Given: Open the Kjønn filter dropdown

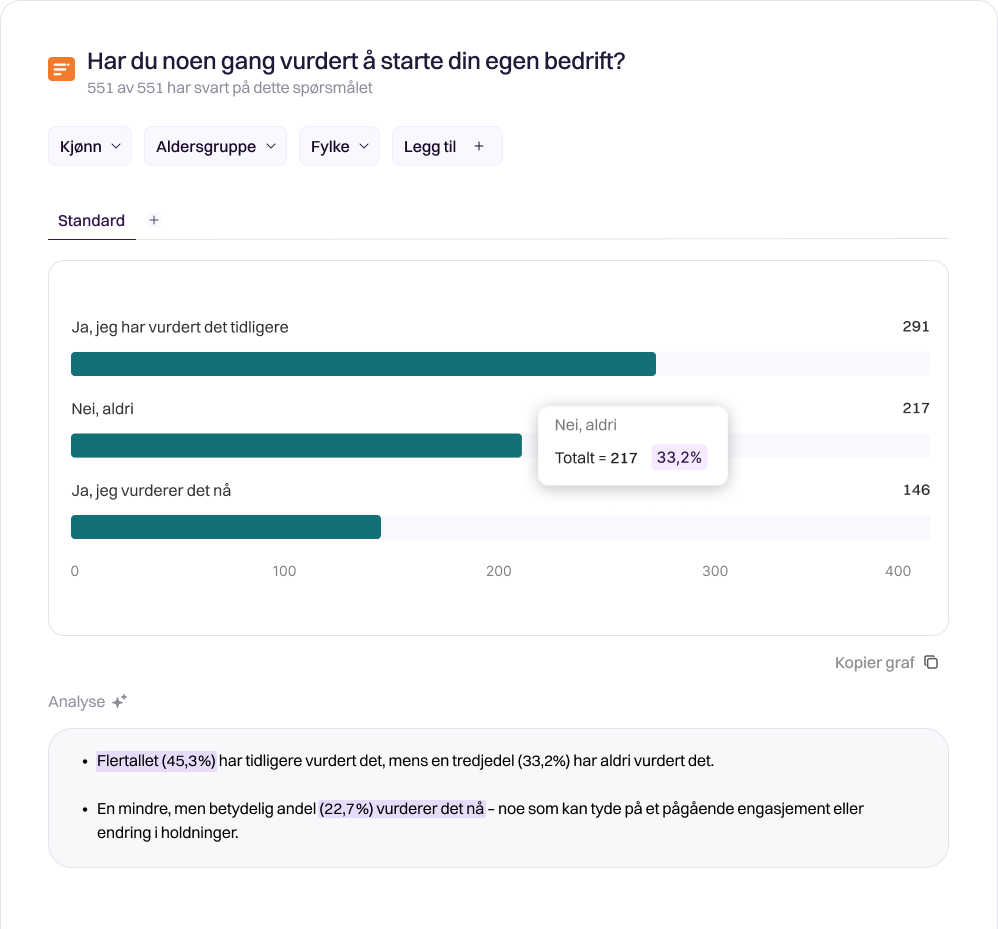Looking at the screenshot, I should 90,146.
